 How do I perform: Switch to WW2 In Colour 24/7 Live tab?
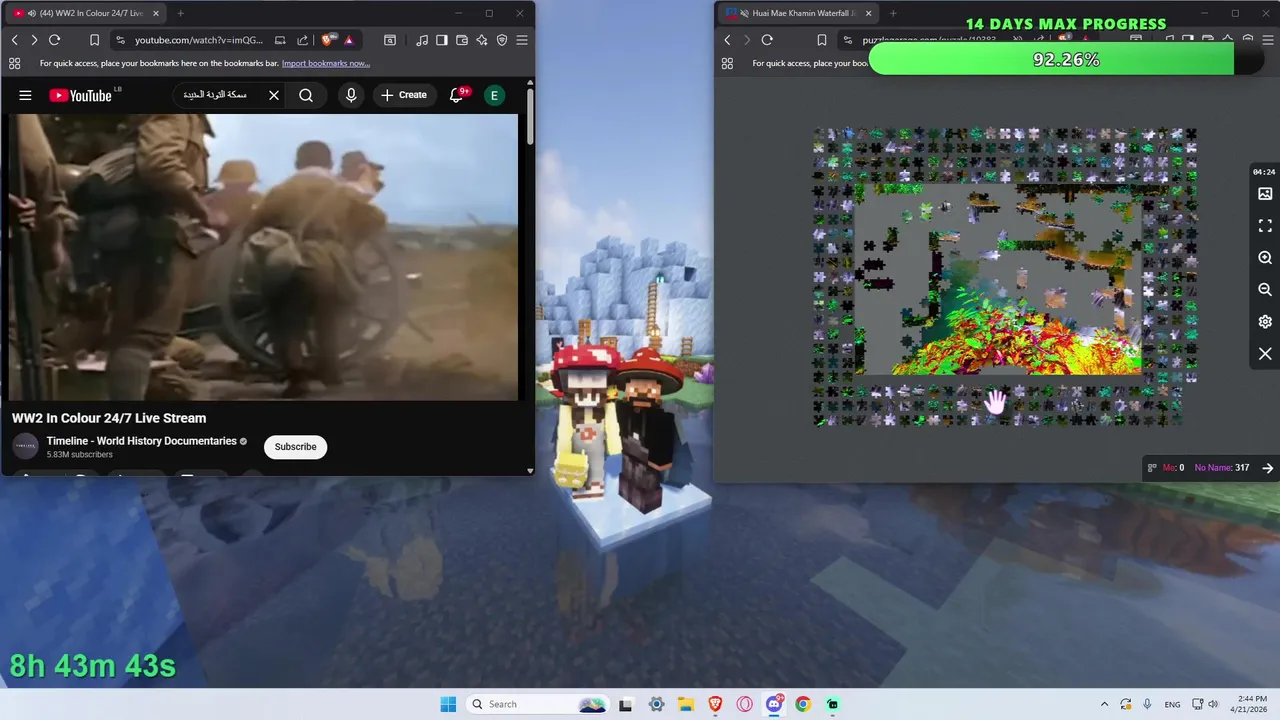[84, 13]
